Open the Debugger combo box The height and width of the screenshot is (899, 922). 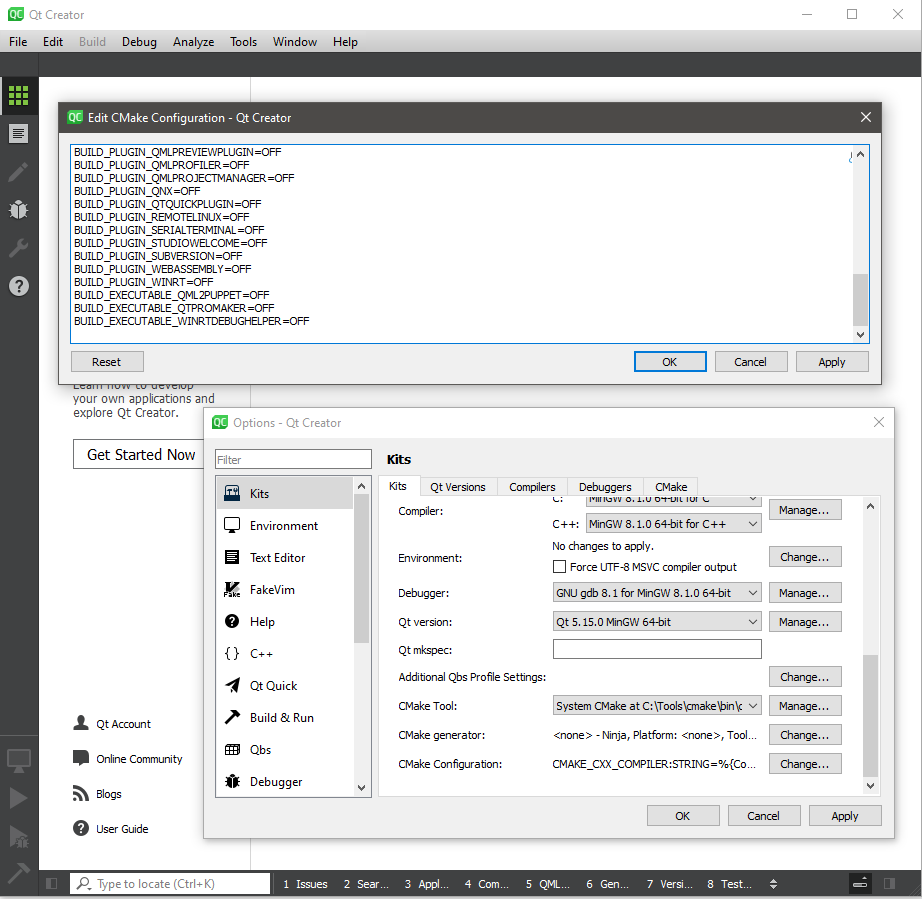658,593
